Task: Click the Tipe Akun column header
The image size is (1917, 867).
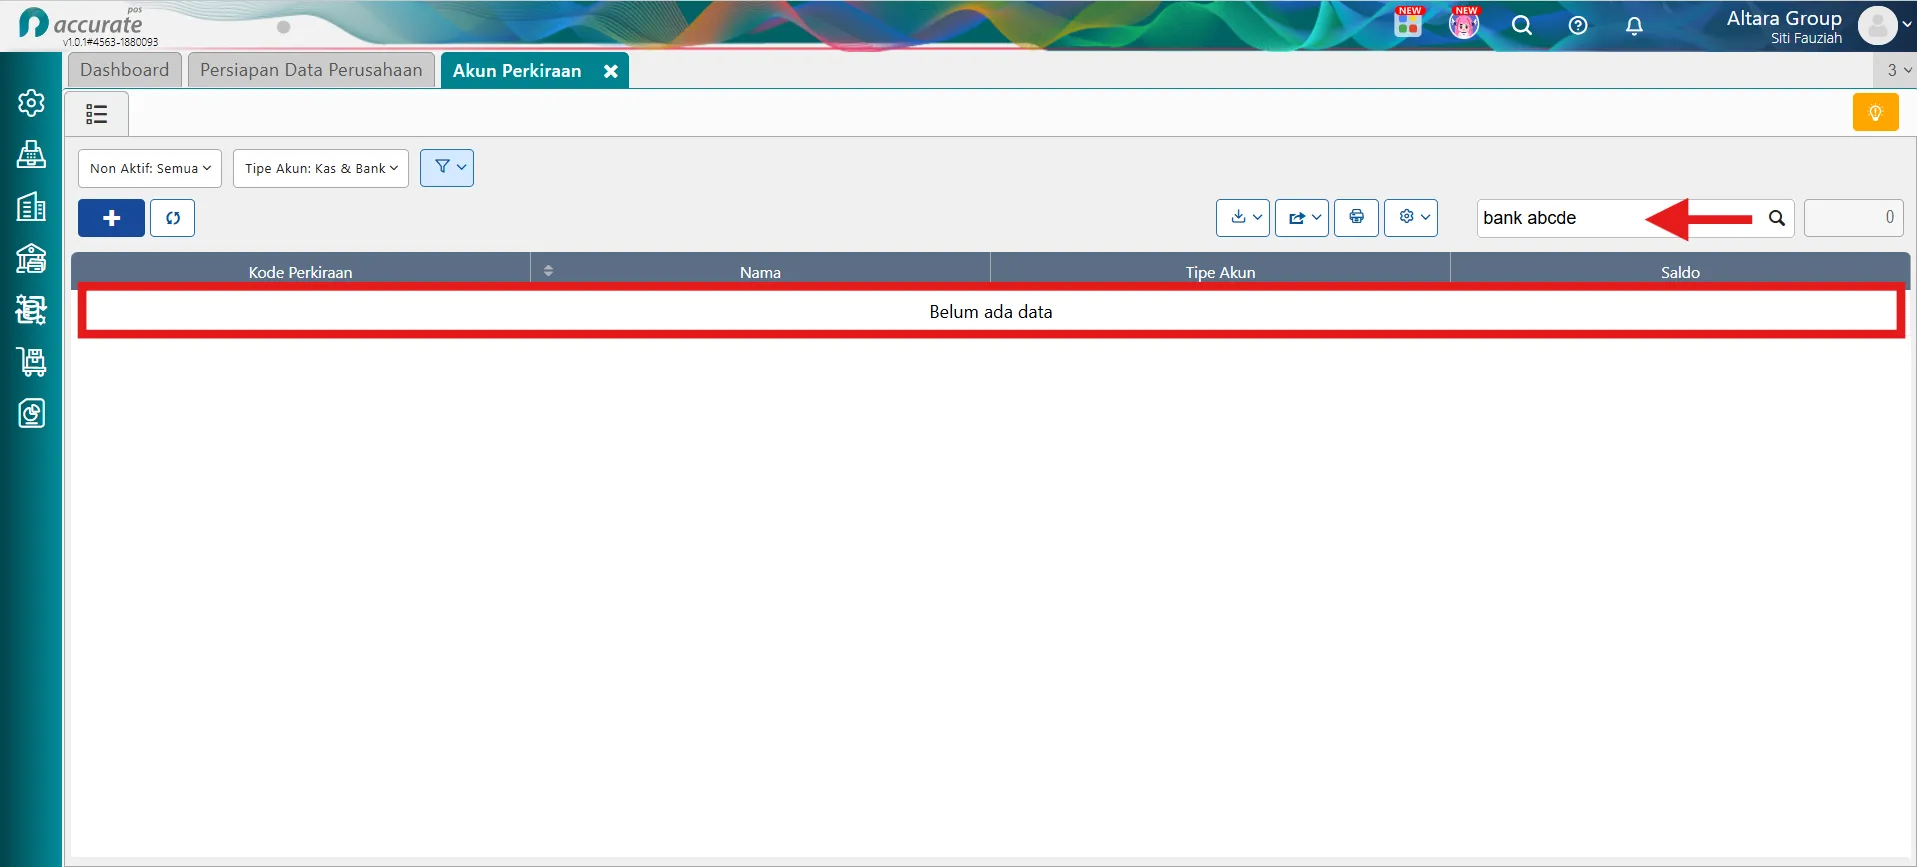Action: coord(1220,272)
